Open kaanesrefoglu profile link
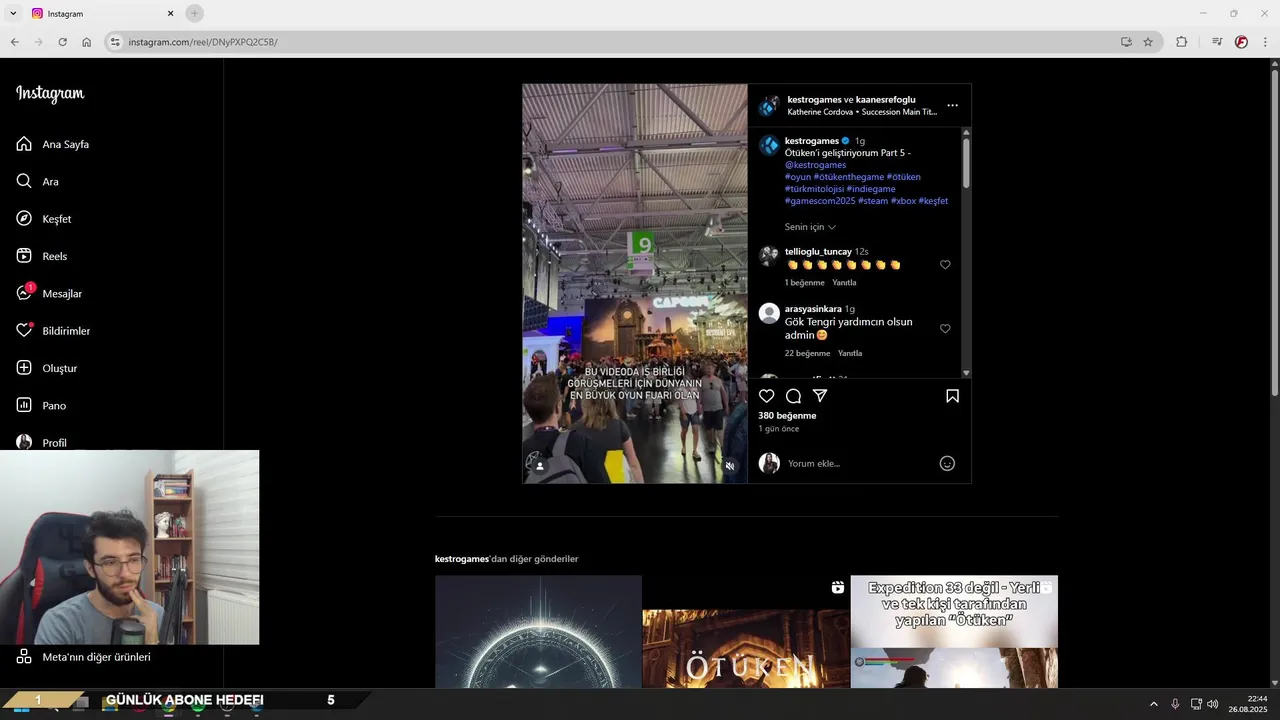Viewport: 1280px width, 720px height. pyautogui.click(x=885, y=100)
